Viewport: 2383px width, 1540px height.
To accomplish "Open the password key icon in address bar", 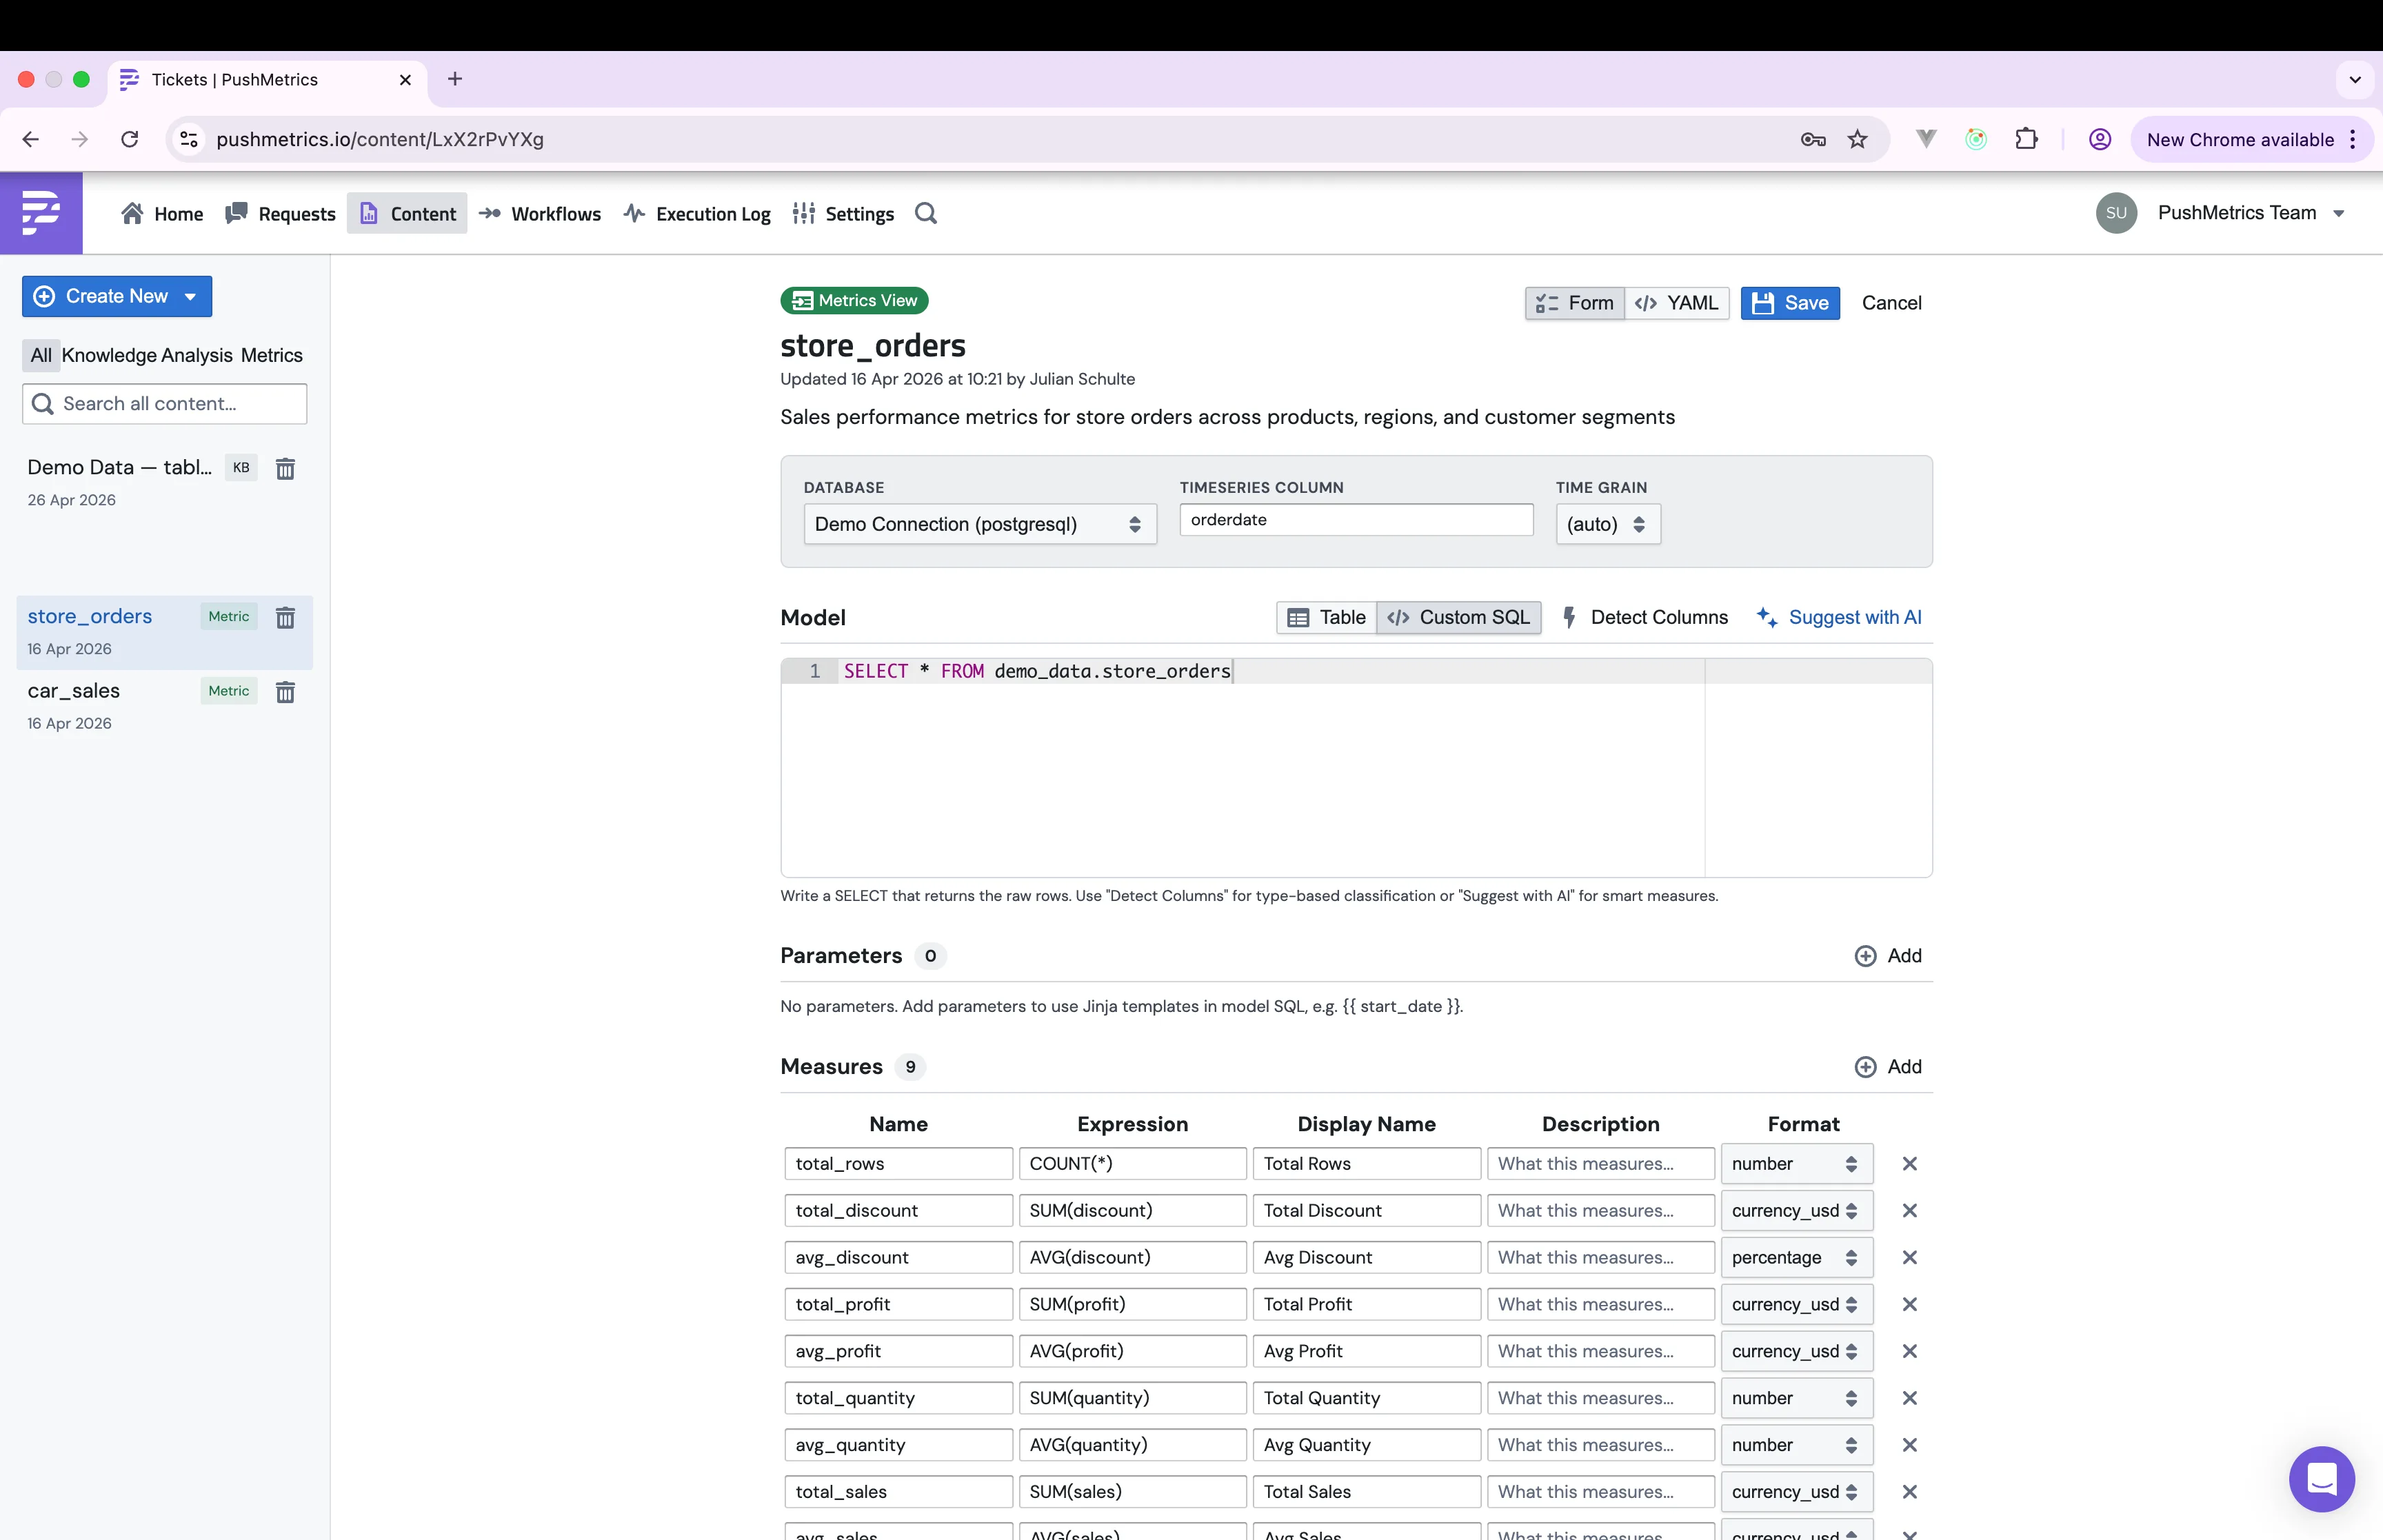I will pyautogui.click(x=1813, y=139).
